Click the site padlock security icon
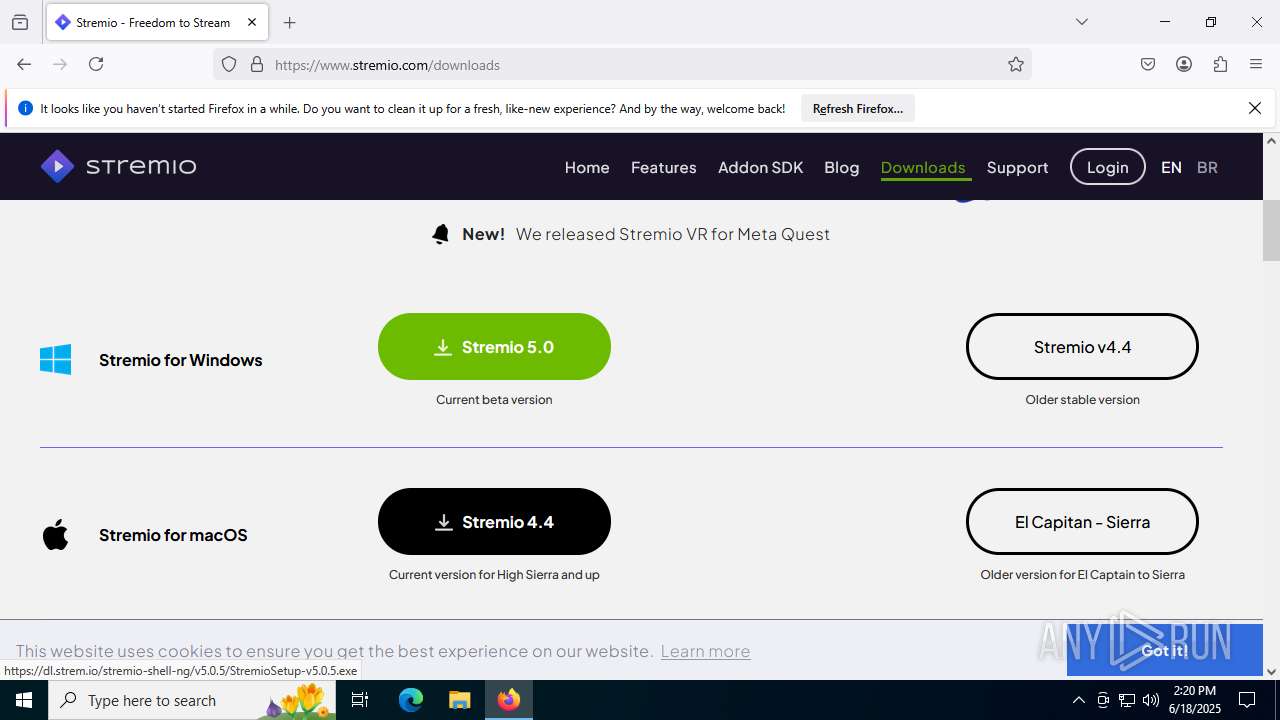This screenshot has width=1280, height=720. click(x=257, y=64)
